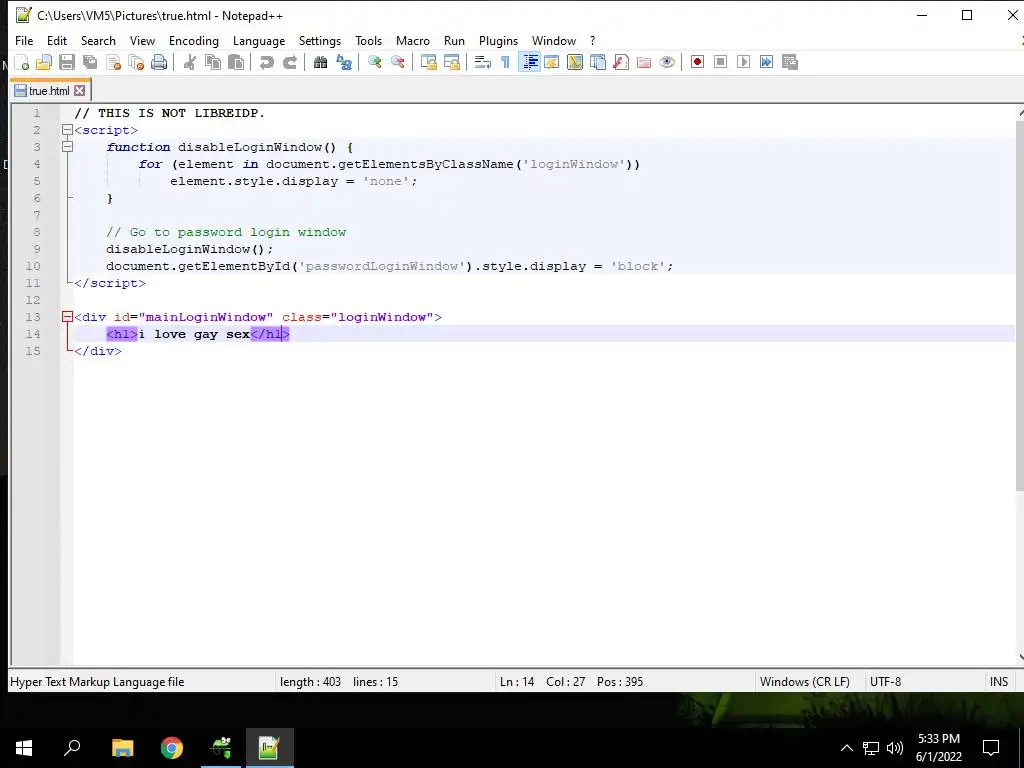Open the Run menu

point(455,40)
